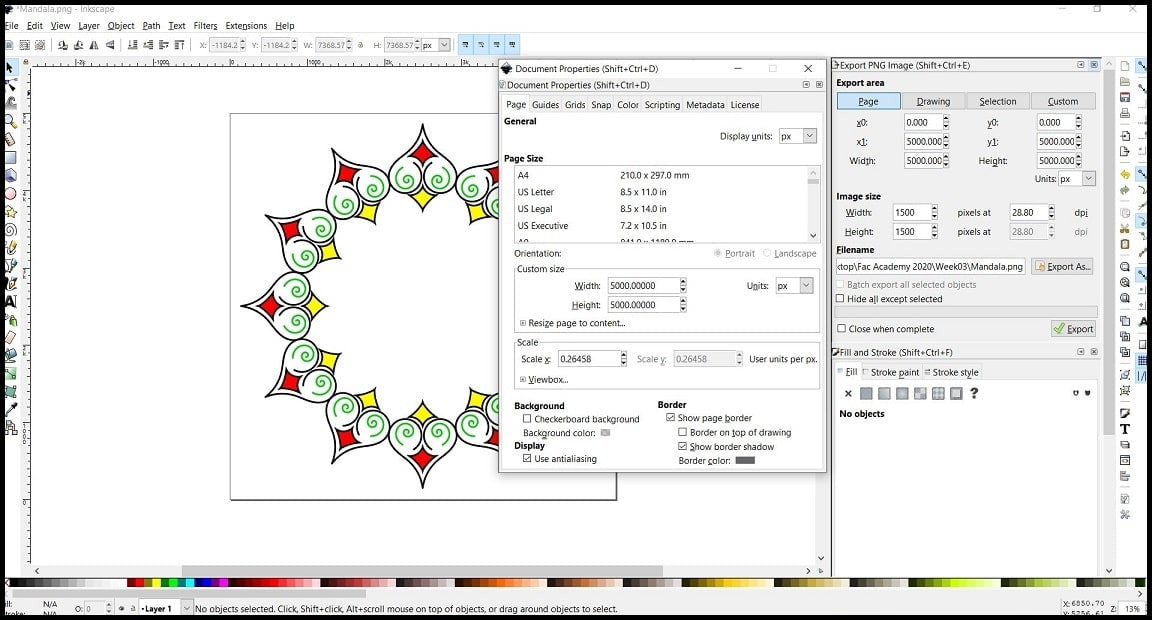Select Portrait orientation radio button
This screenshot has height=620, width=1152.
click(x=717, y=253)
